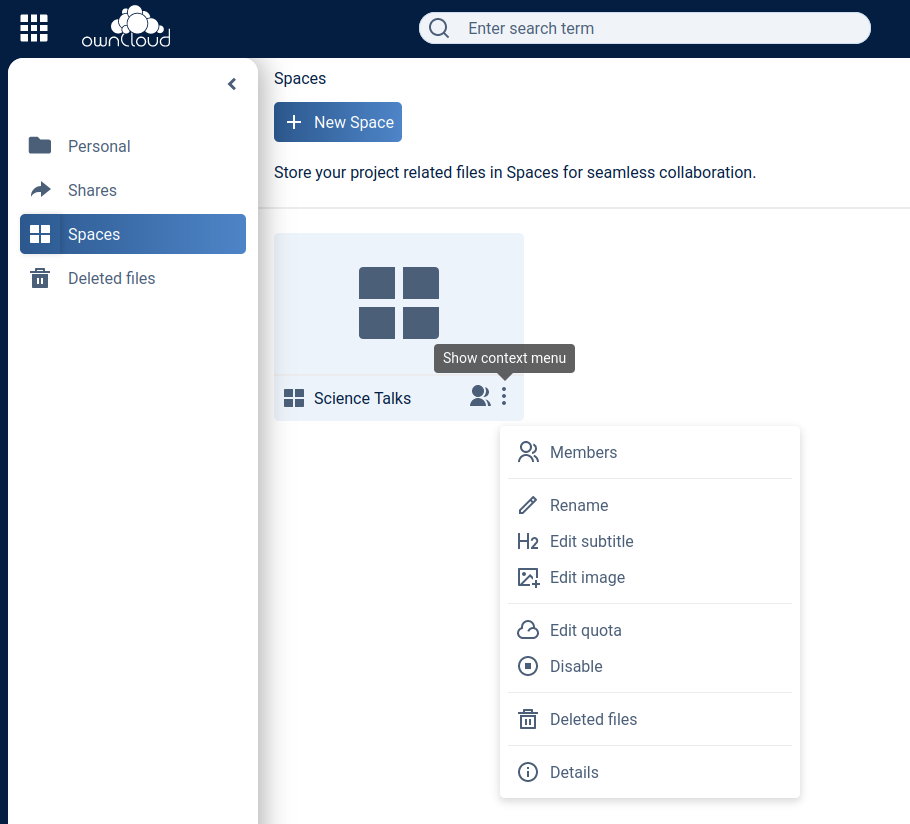Click the New Space button
Viewport: 910px width, 824px height.
tap(338, 122)
